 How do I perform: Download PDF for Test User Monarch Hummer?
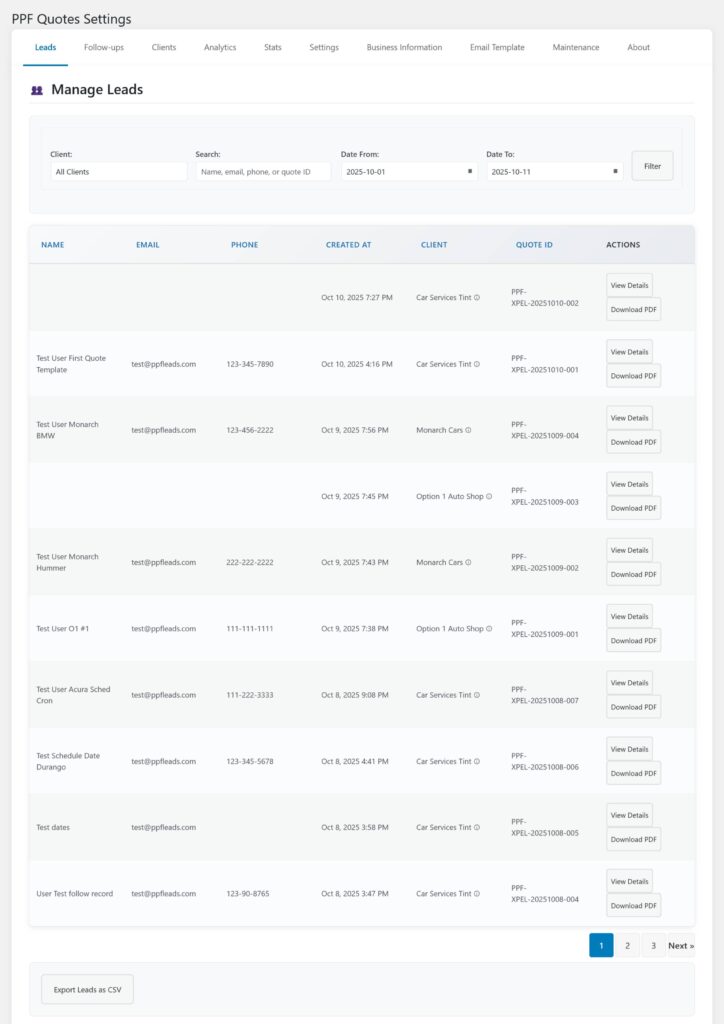[x=633, y=574]
